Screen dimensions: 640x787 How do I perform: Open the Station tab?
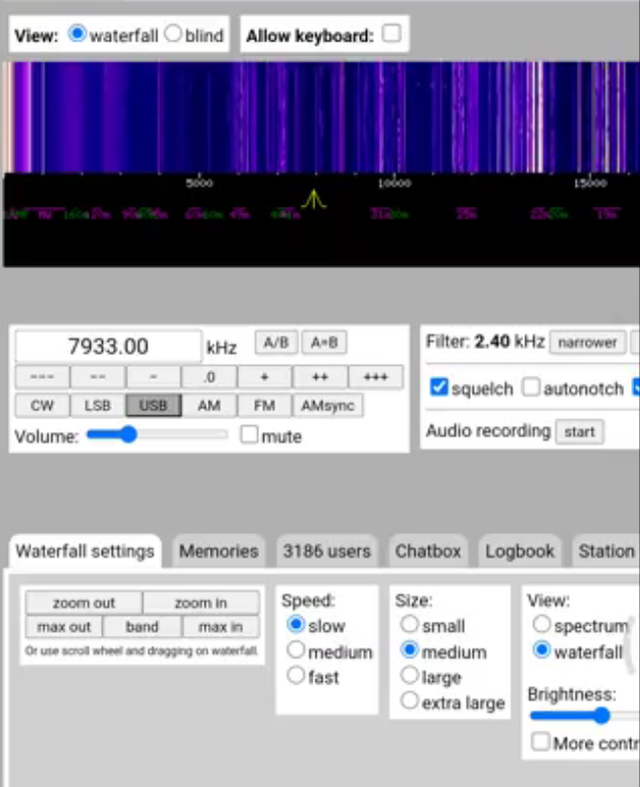pos(606,551)
